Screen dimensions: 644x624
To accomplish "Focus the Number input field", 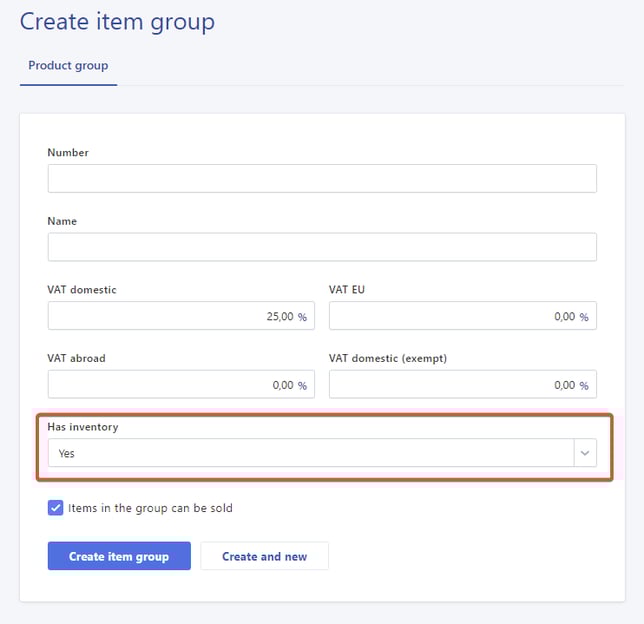I will tap(321, 179).
